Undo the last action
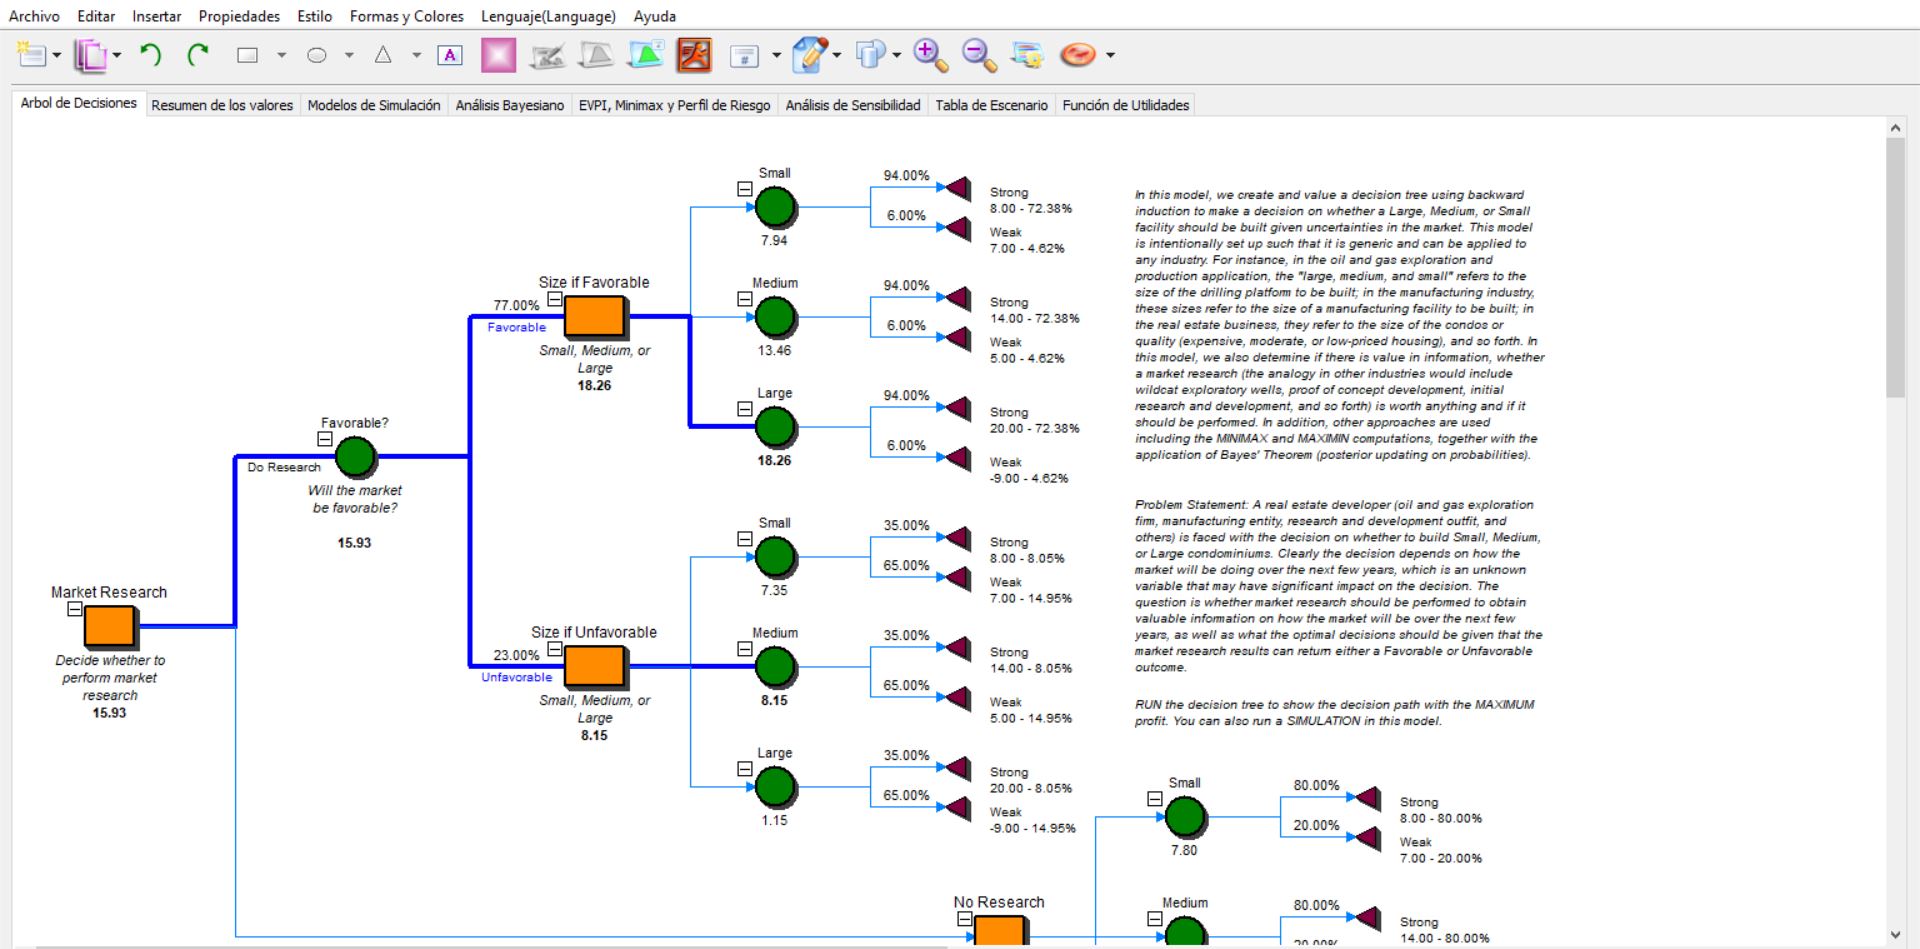The height and width of the screenshot is (949, 1920). pos(150,55)
